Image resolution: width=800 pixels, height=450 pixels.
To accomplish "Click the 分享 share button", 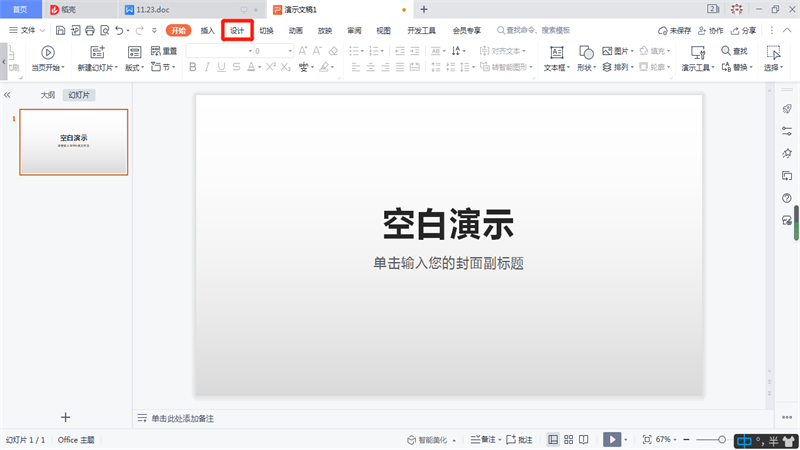I will pos(743,31).
